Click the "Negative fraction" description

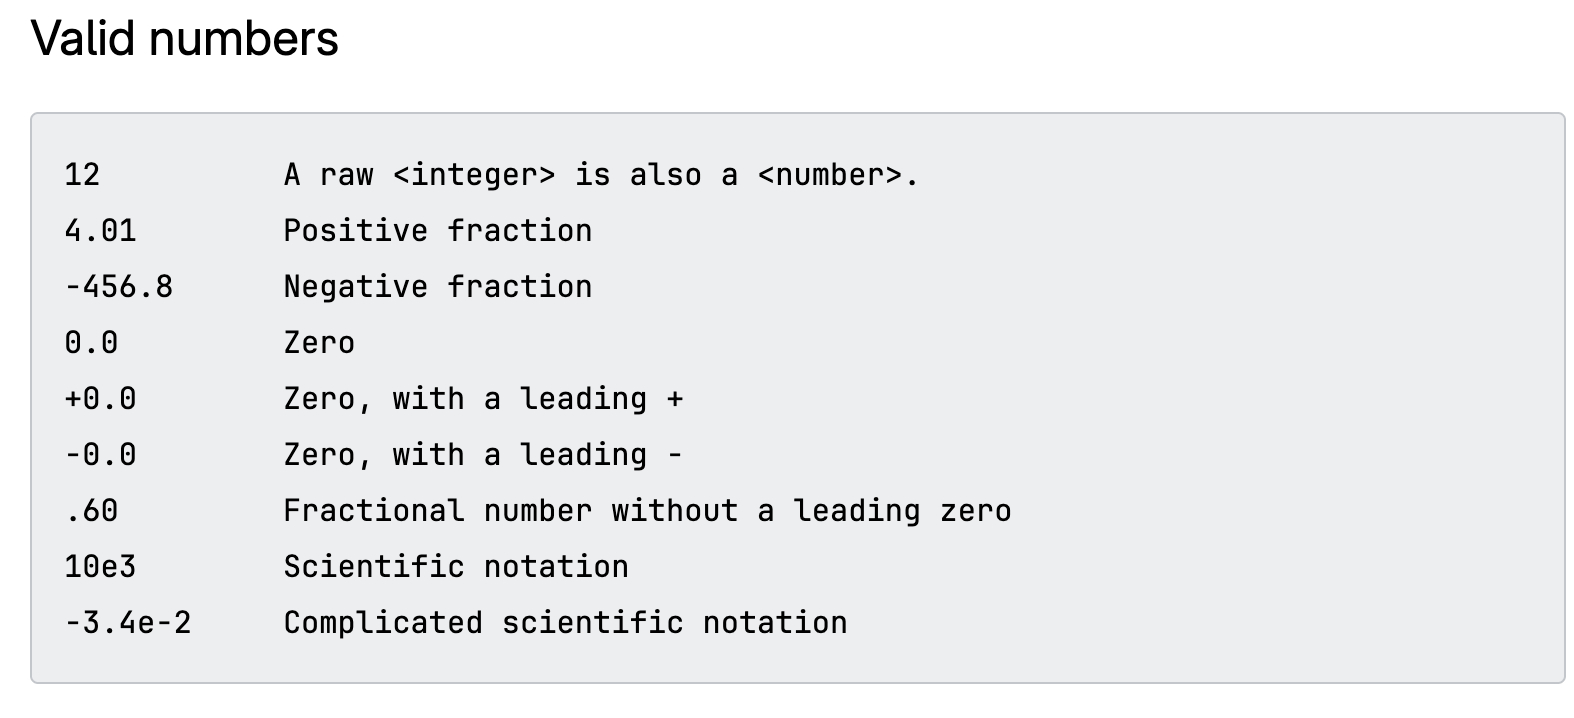pos(437,287)
